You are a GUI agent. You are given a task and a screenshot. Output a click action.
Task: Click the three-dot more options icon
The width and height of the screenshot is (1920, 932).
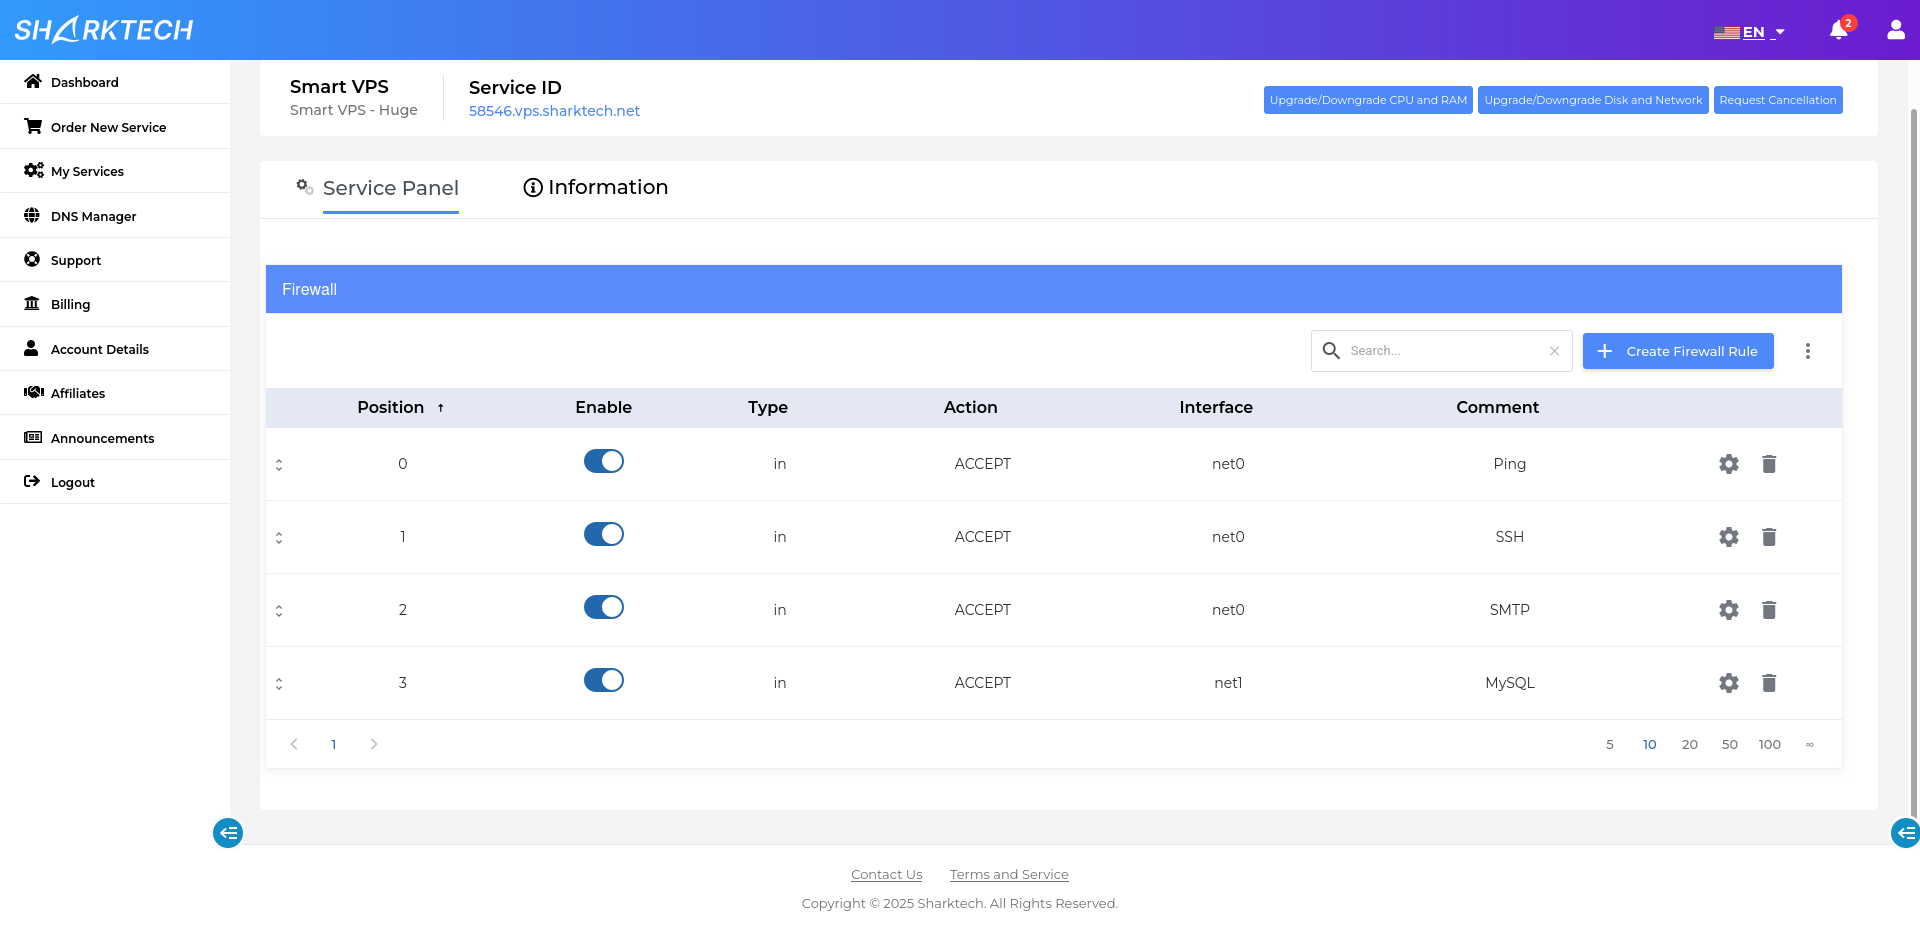point(1807,351)
